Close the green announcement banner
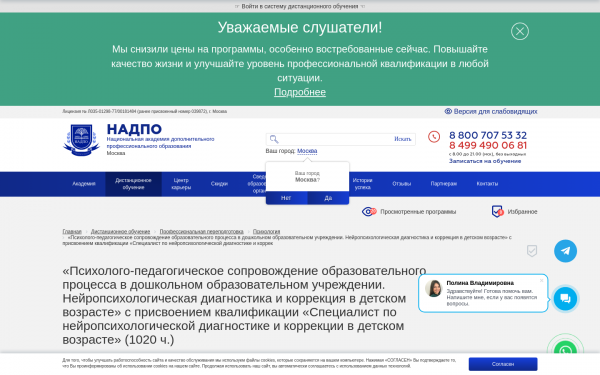Viewport: 600px width, 375px height. coord(520,31)
